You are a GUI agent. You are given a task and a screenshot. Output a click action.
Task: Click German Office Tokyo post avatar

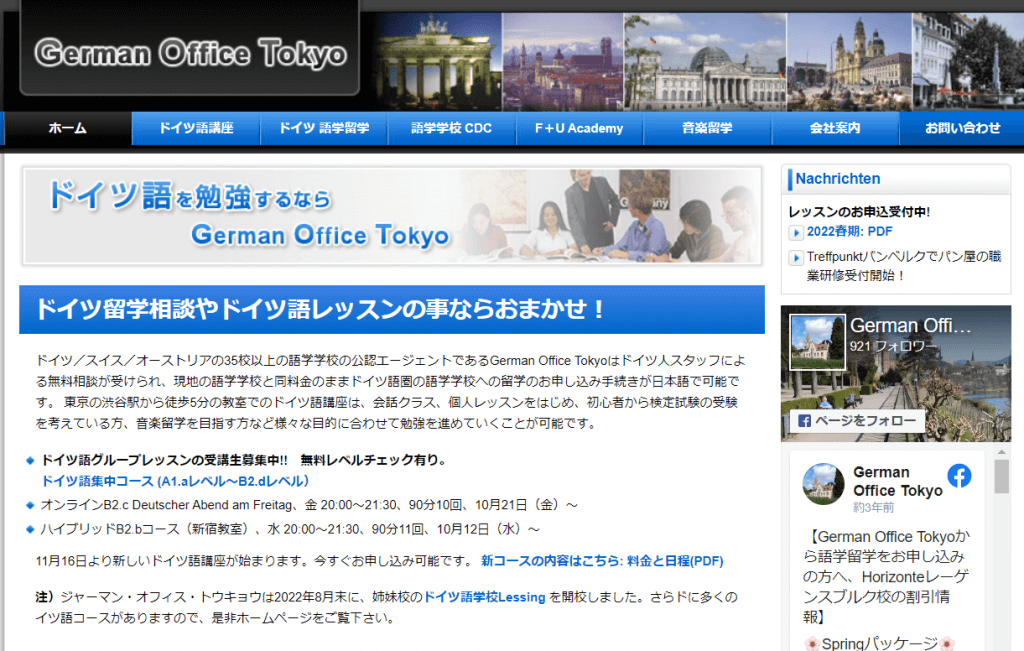pos(823,484)
